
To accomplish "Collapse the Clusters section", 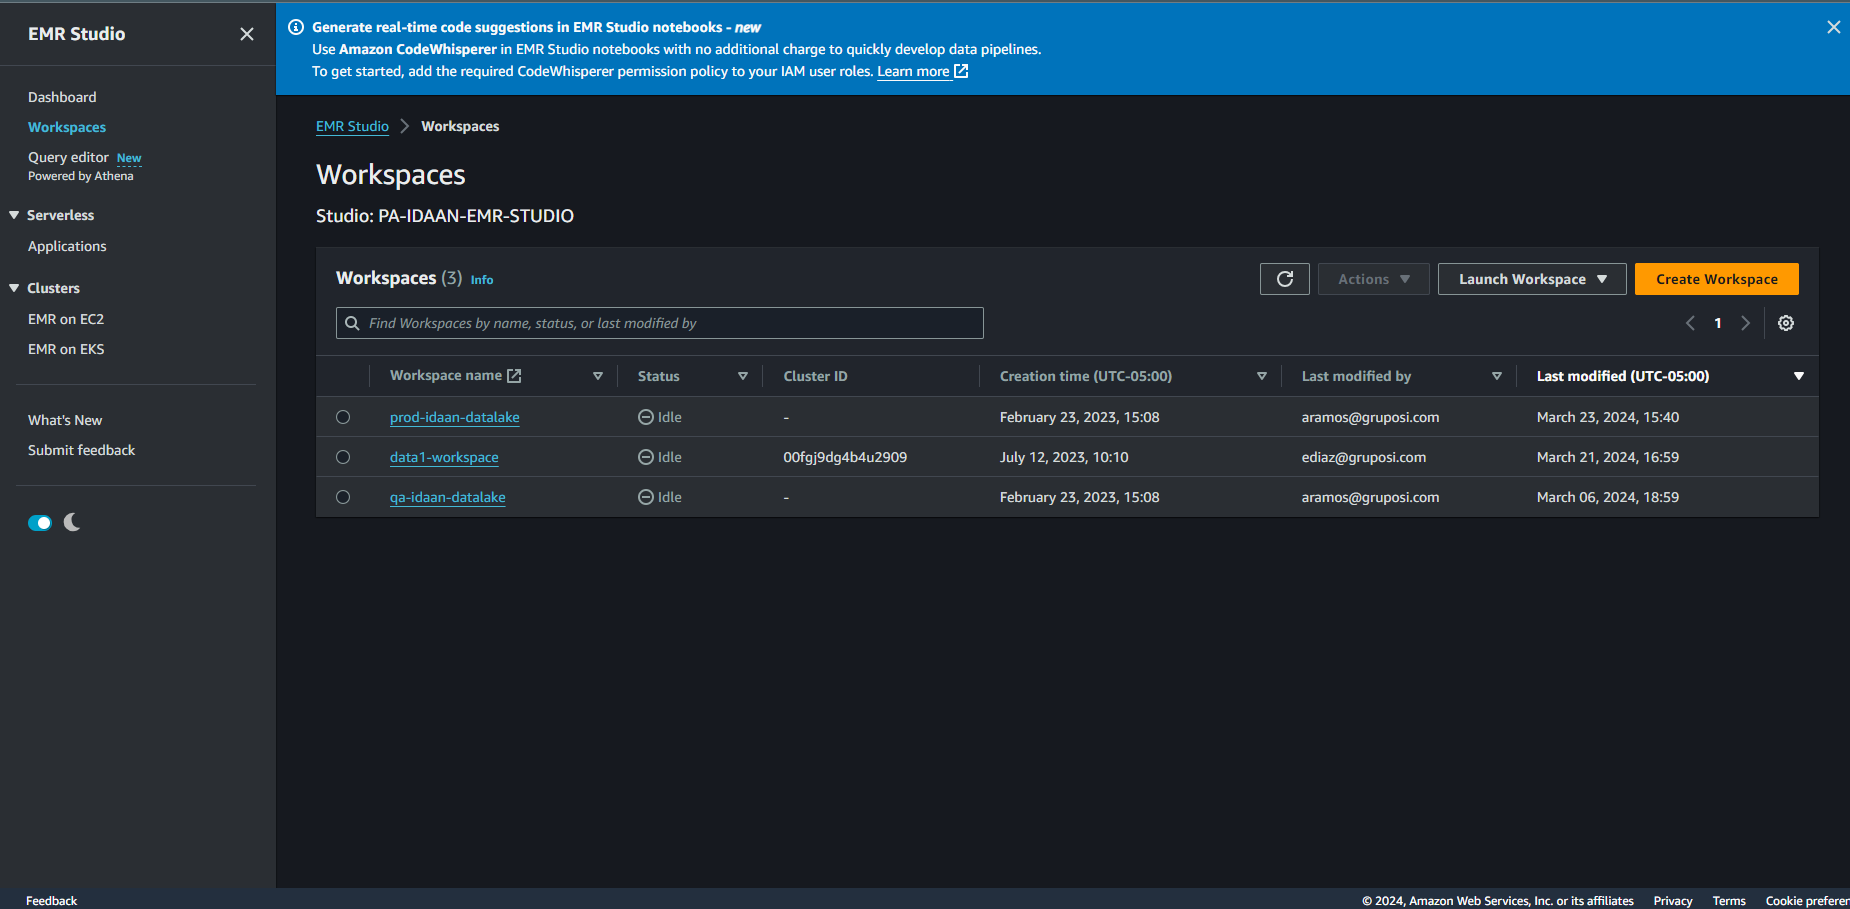I will (14, 288).
